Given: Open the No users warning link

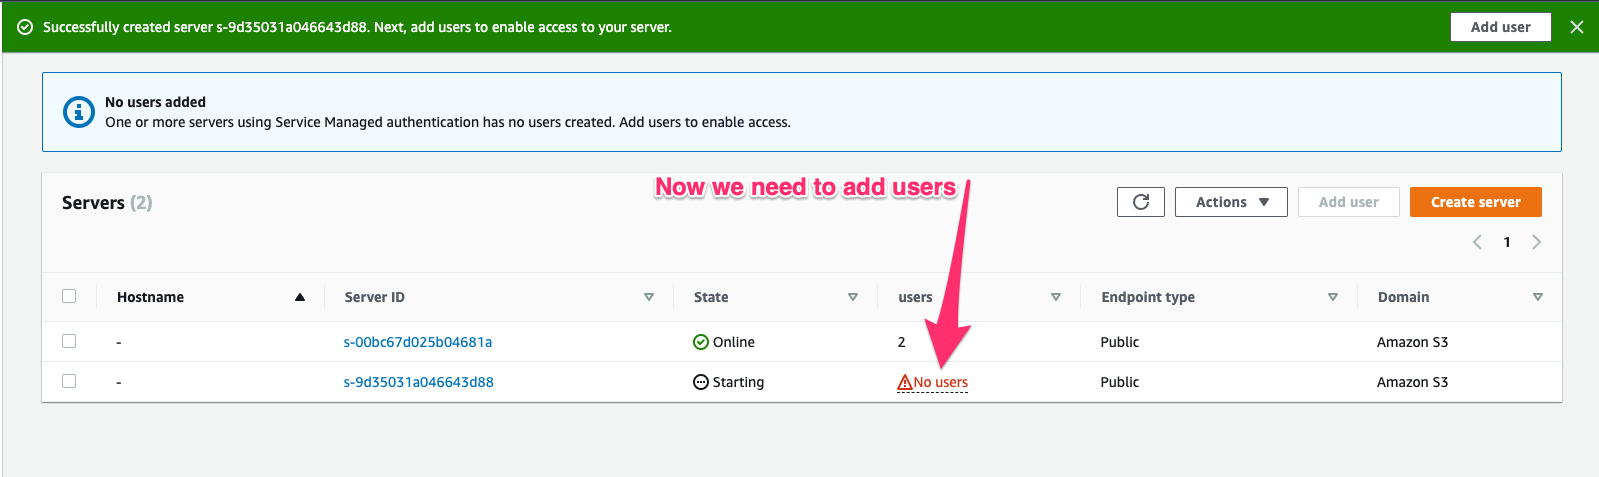Looking at the screenshot, I should pyautogui.click(x=940, y=382).
